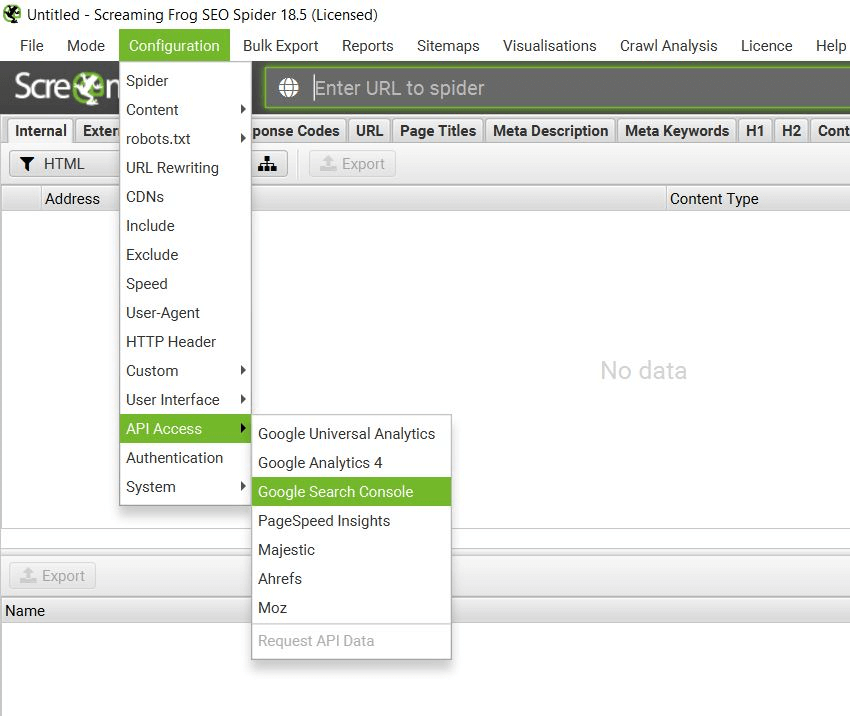850x716 pixels.
Task: Select Include option
Action: (x=185, y=225)
